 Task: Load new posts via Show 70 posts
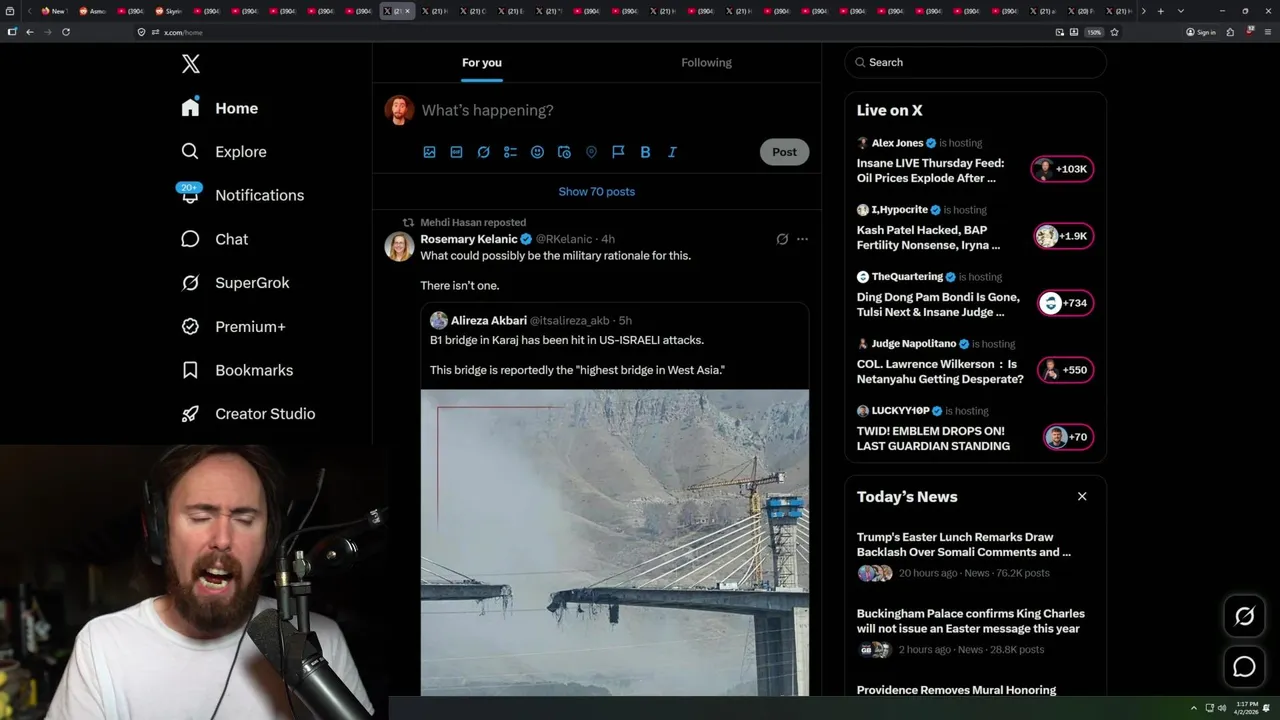(597, 191)
